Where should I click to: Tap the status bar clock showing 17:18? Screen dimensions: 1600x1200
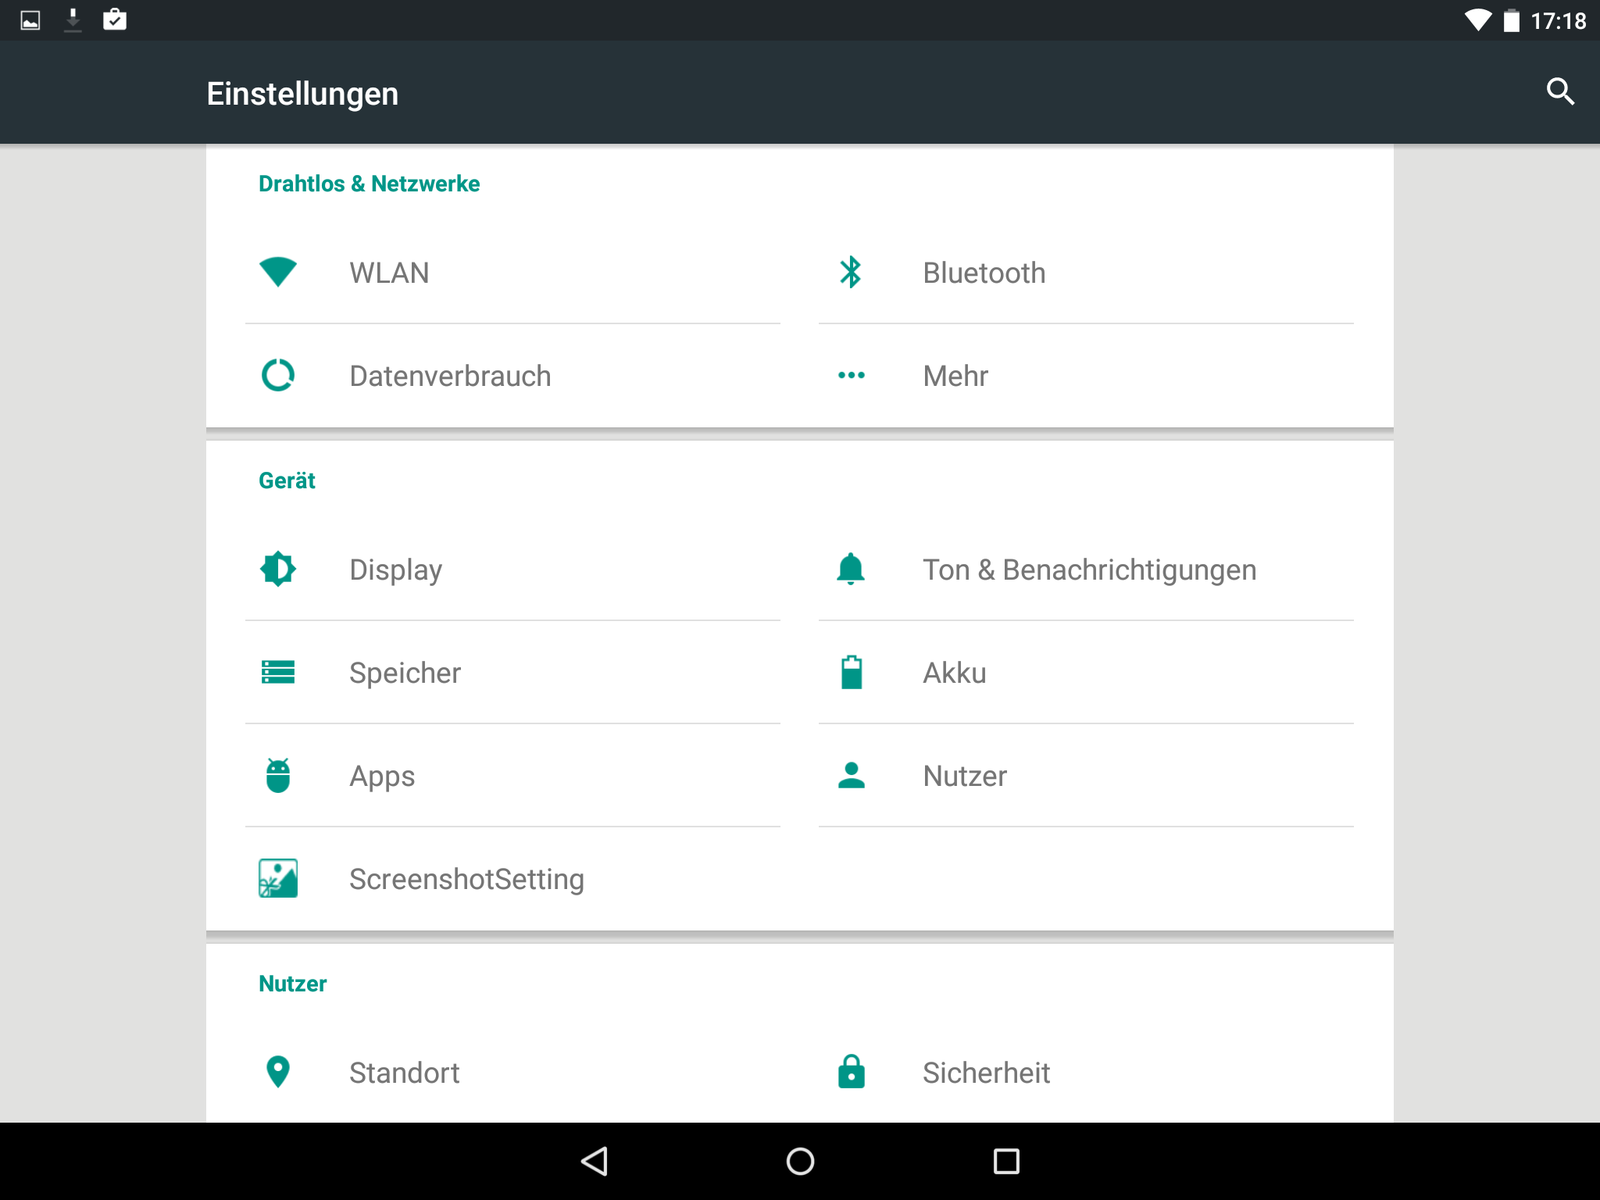click(x=1558, y=21)
